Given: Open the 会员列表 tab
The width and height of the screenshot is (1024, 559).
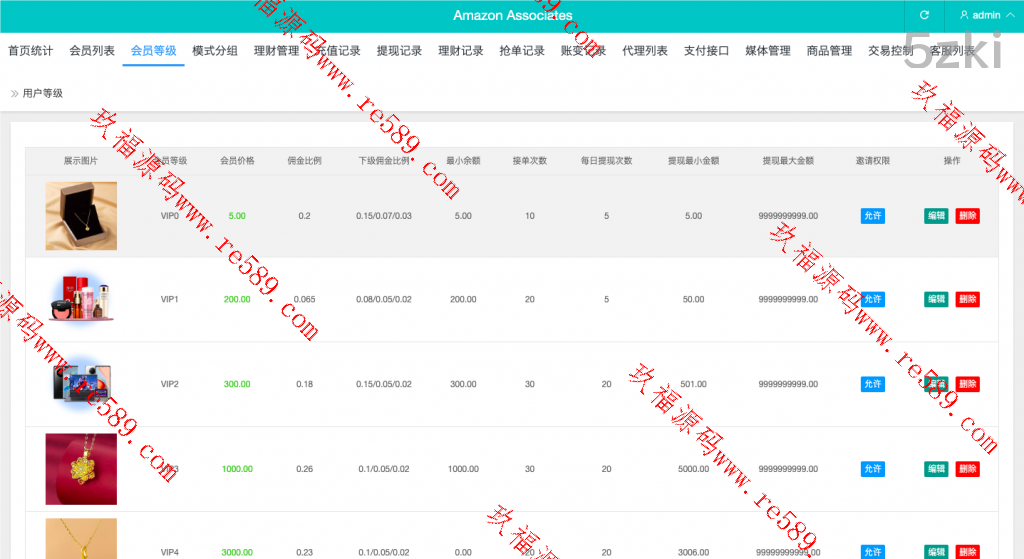Looking at the screenshot, I should (x=92, y=51).
